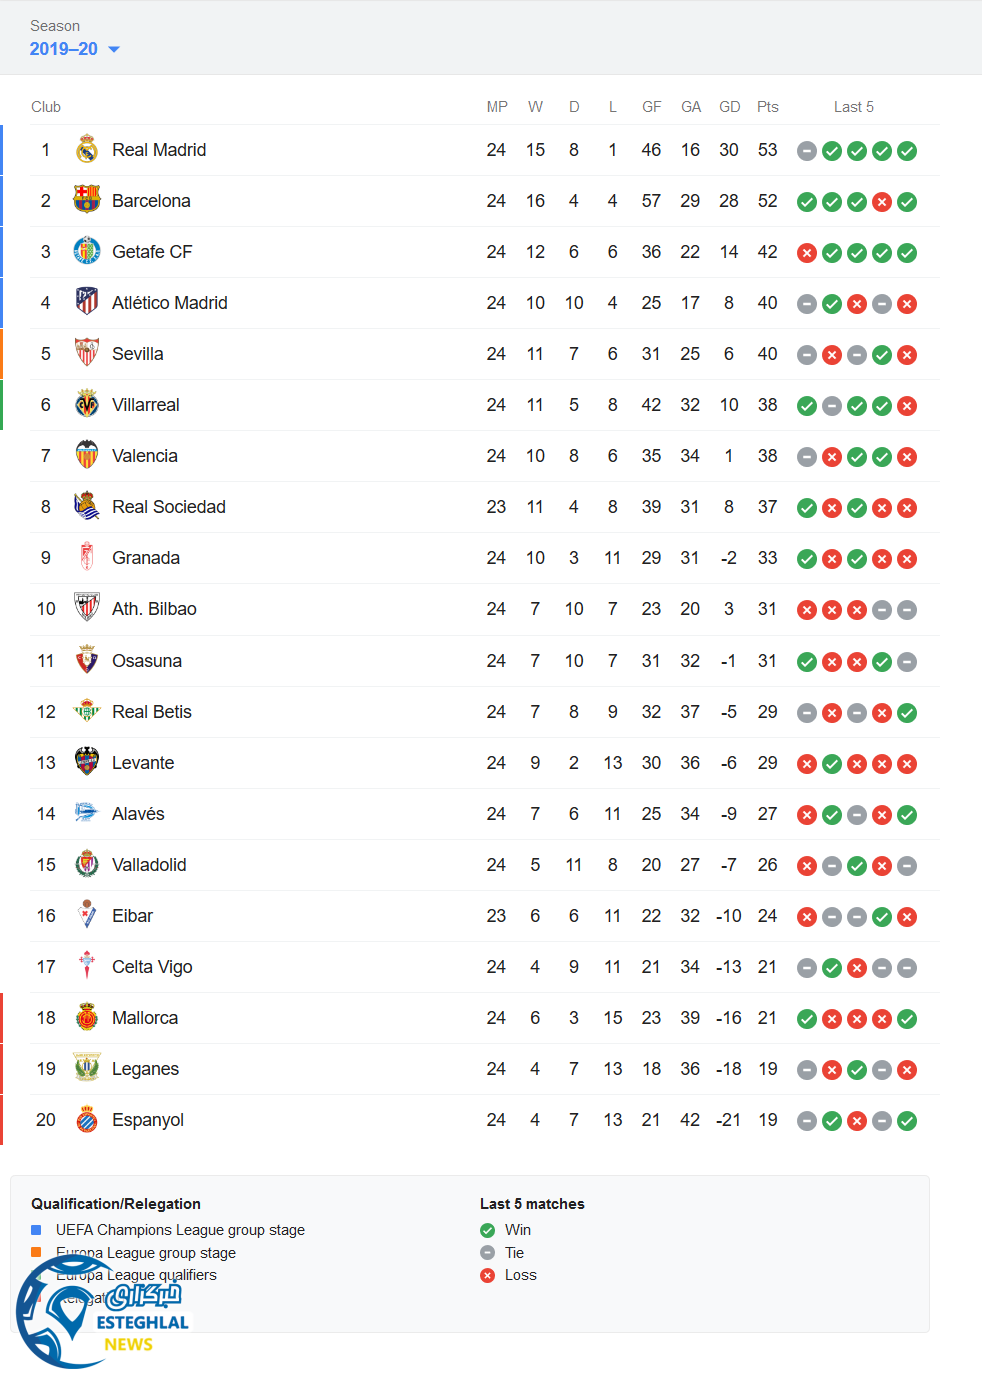Click the orange Europa League legend square
Image resolution: width=982 pixels, height=1397 pixels.
(36, 1252)
